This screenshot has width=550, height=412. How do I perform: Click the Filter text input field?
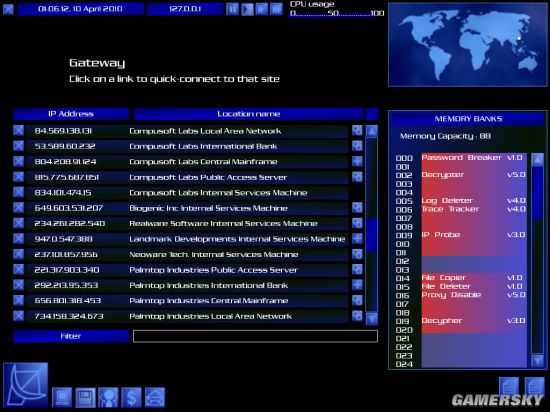255,336
